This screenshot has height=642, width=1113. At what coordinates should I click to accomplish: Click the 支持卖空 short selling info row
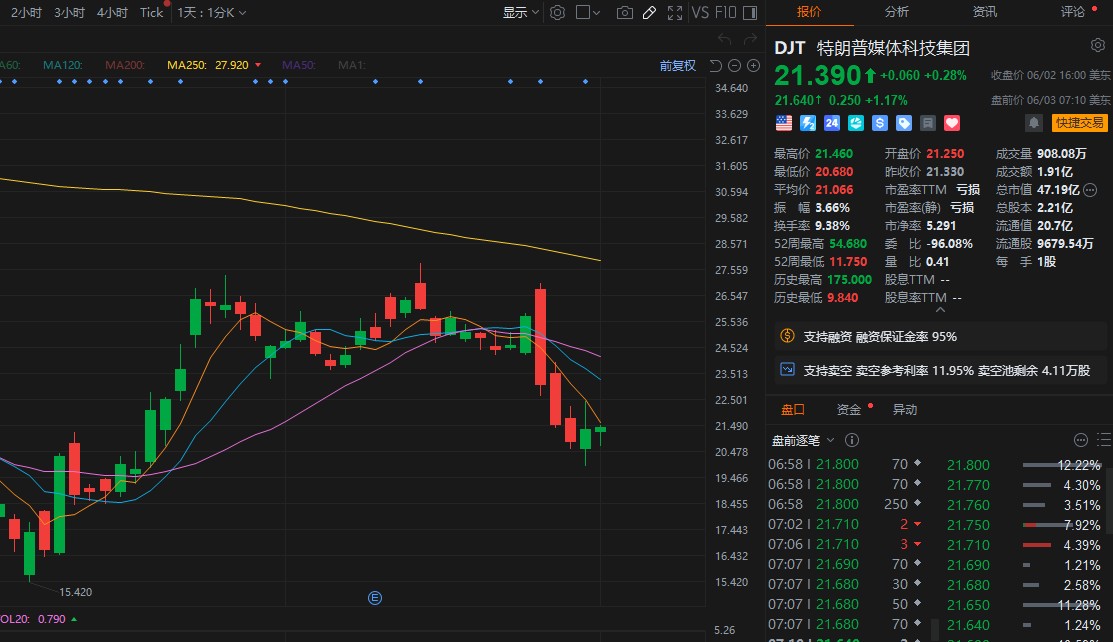click(x=938, y=370)
